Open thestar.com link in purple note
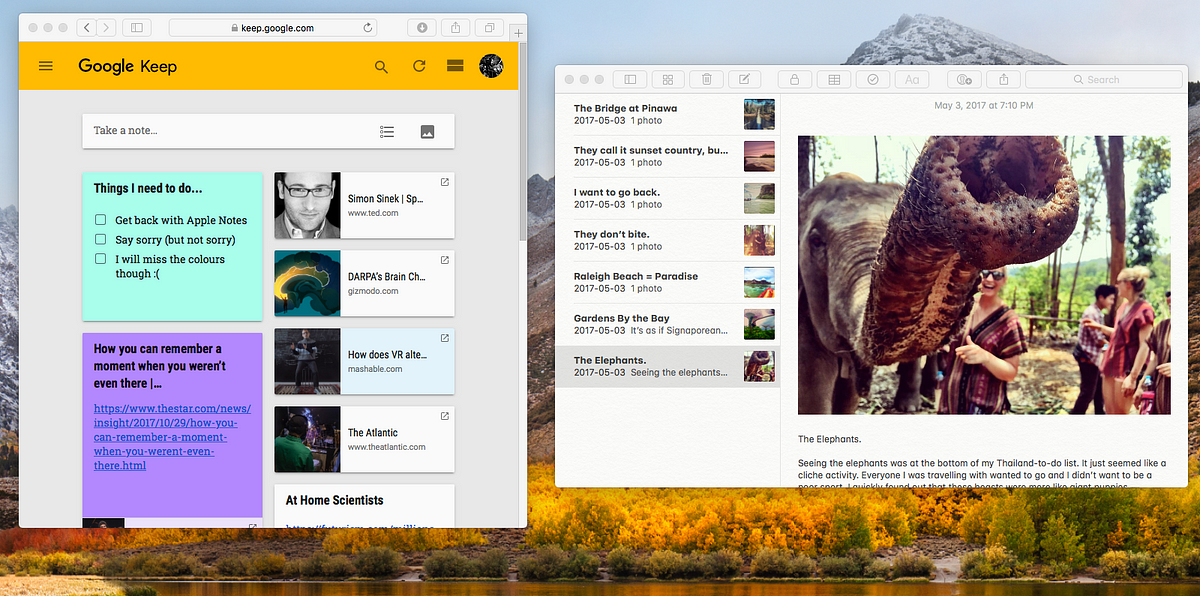Screen dimensions: 1200x596 [172, 437]
